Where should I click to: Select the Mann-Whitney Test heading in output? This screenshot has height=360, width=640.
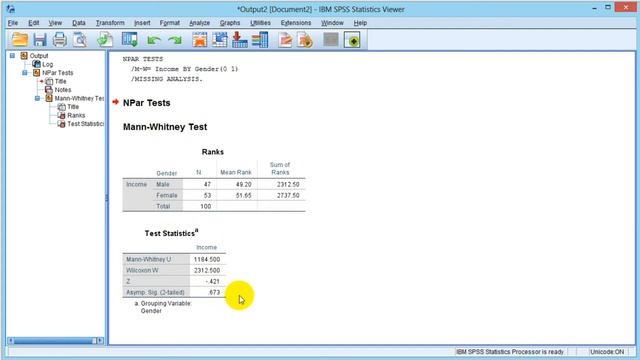(165, 127)
